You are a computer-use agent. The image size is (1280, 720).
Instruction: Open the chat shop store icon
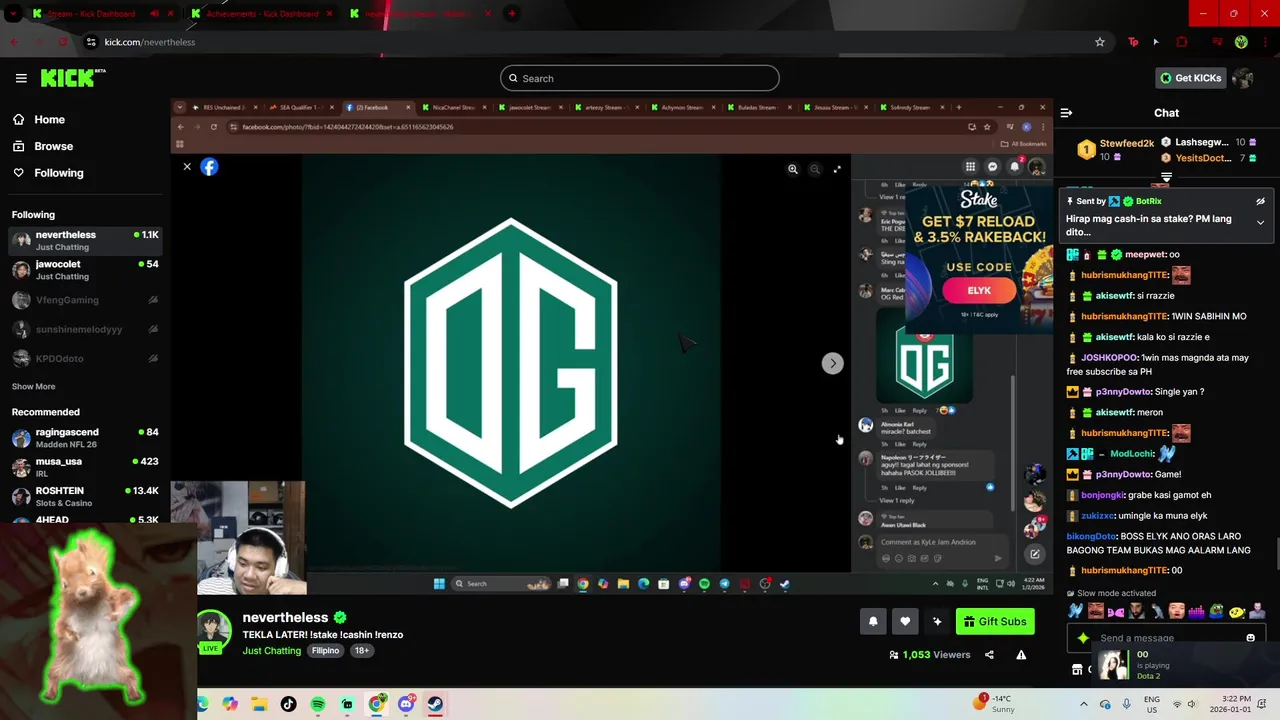[1077, 670]
